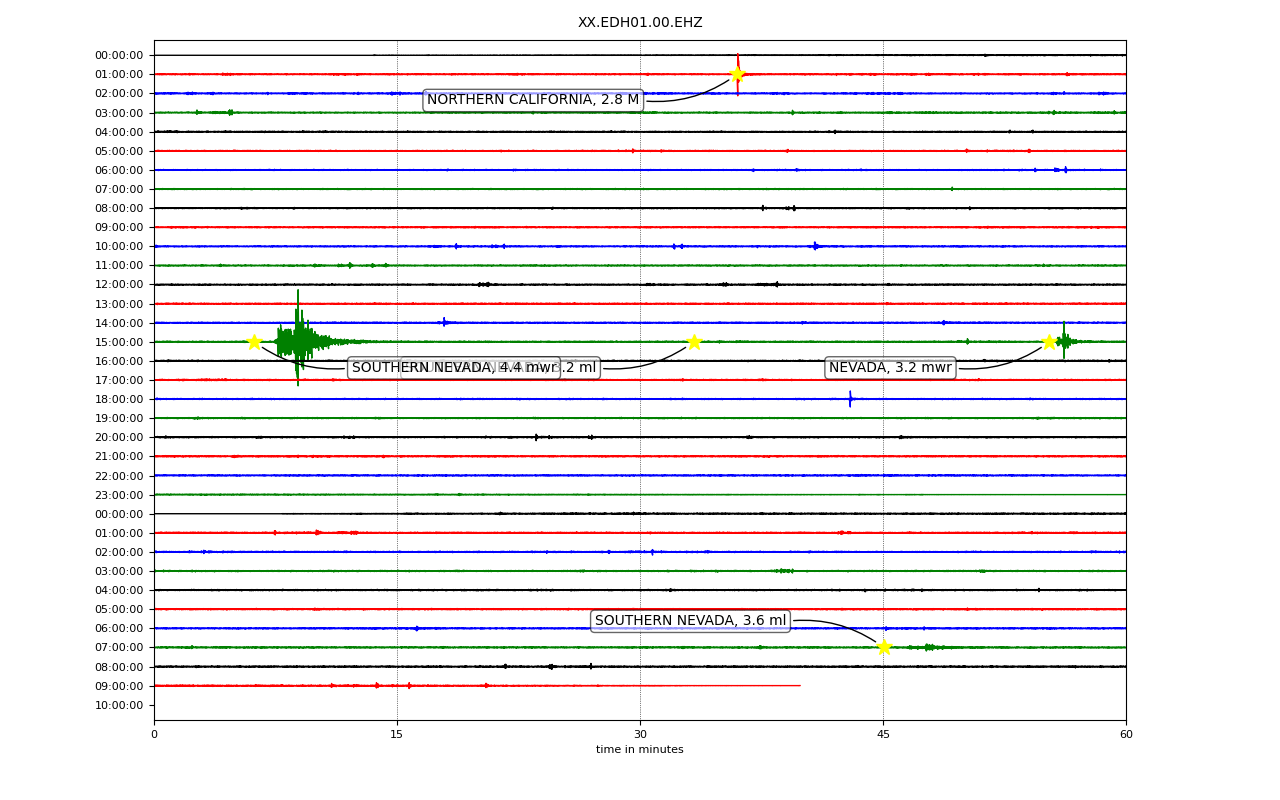This screenshot has width=1280, height=800.
Task: Click the Northern California event star marker
Action: [x=737, y=74]
